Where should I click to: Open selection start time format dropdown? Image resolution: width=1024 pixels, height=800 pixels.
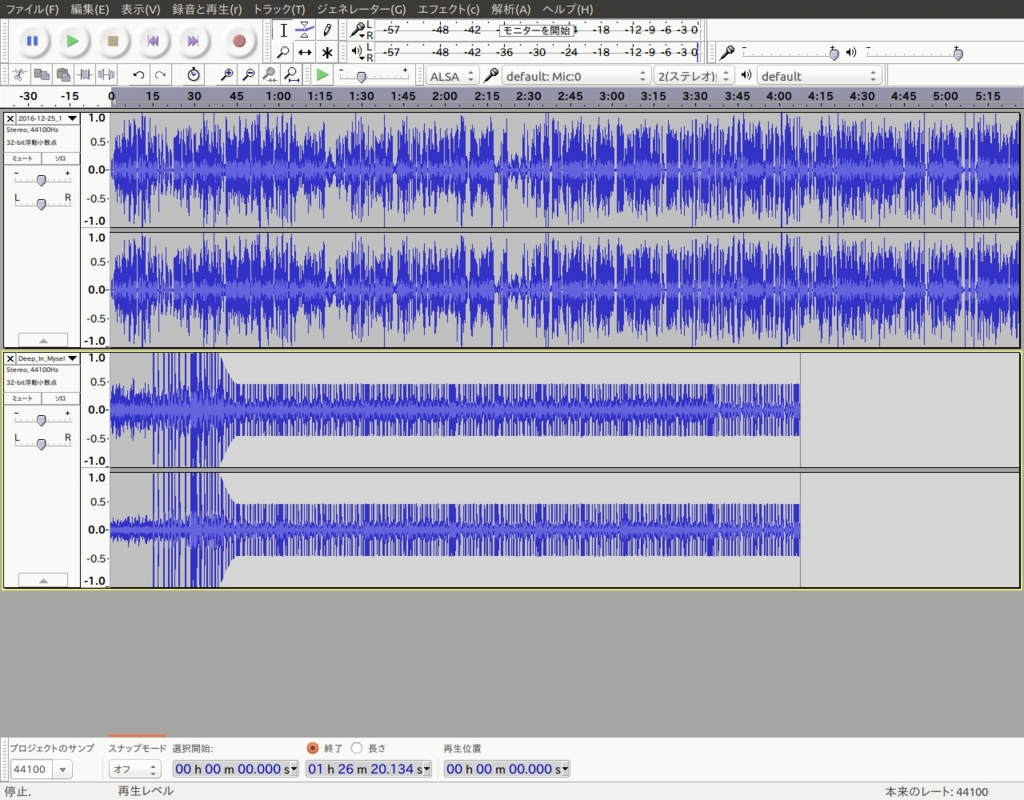(293, 769)
